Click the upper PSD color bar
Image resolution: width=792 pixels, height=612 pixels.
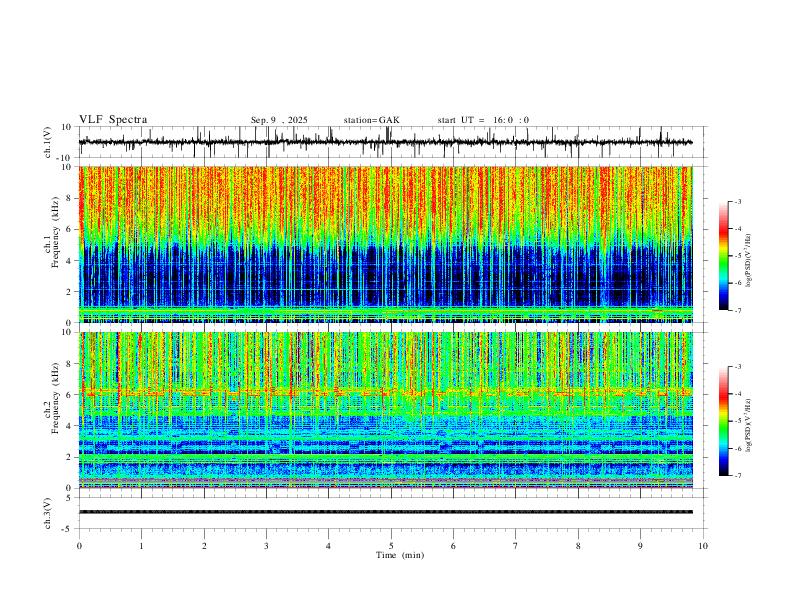click(x=724, y=256)
